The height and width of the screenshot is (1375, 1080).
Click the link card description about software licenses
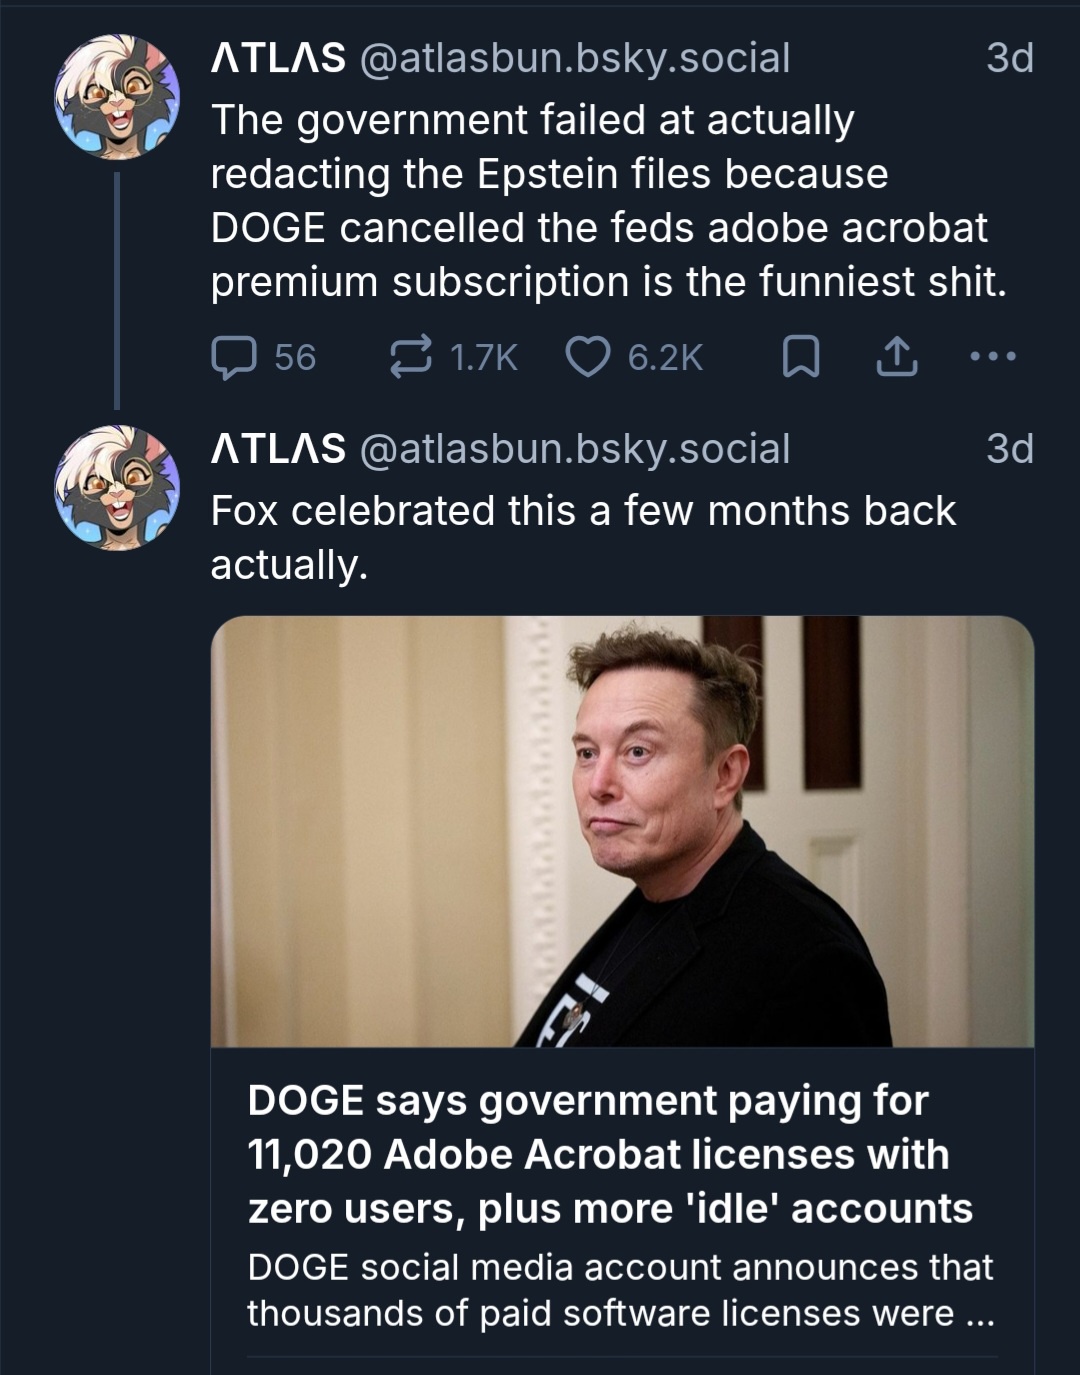tap(620, 1290)
